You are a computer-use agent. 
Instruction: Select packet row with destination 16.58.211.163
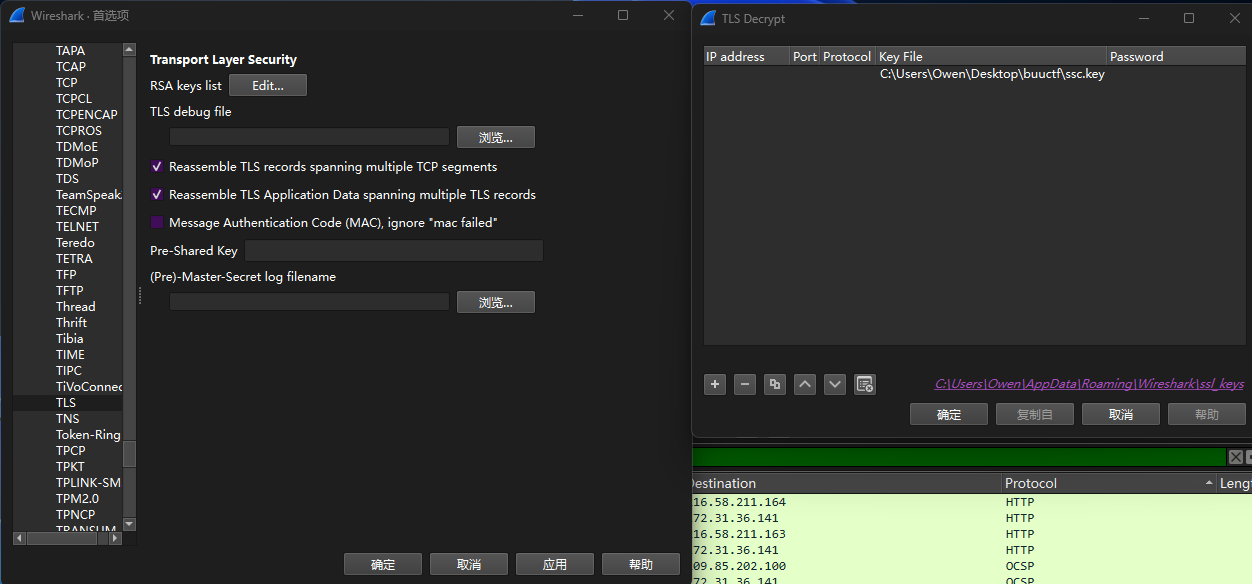click(x=971, y=534)
